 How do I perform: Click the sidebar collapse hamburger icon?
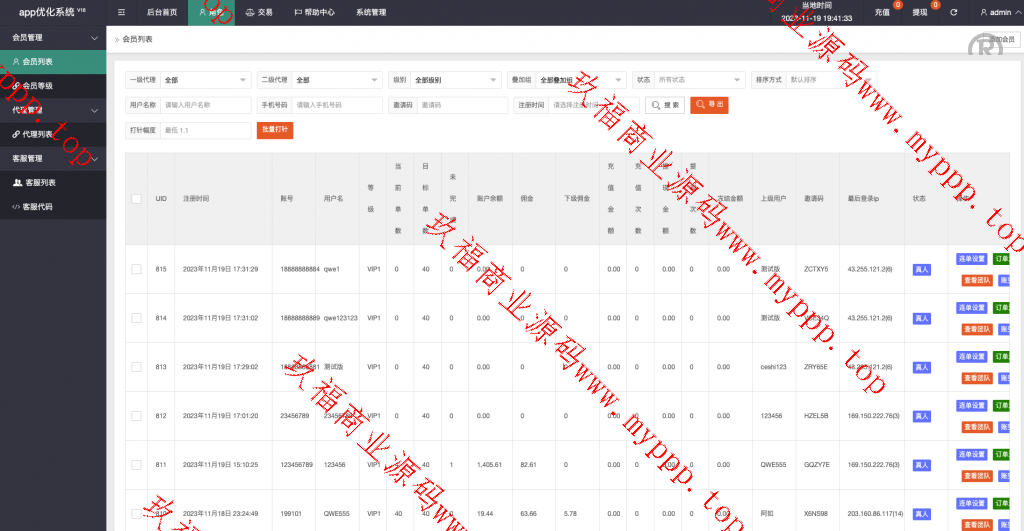pos(121,13)
